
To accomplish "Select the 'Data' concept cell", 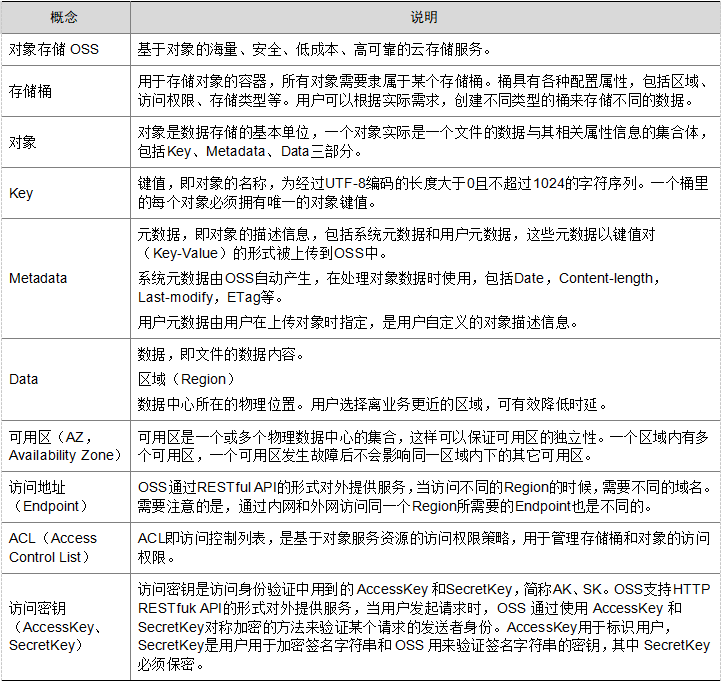I will click(x=65, y=379).
